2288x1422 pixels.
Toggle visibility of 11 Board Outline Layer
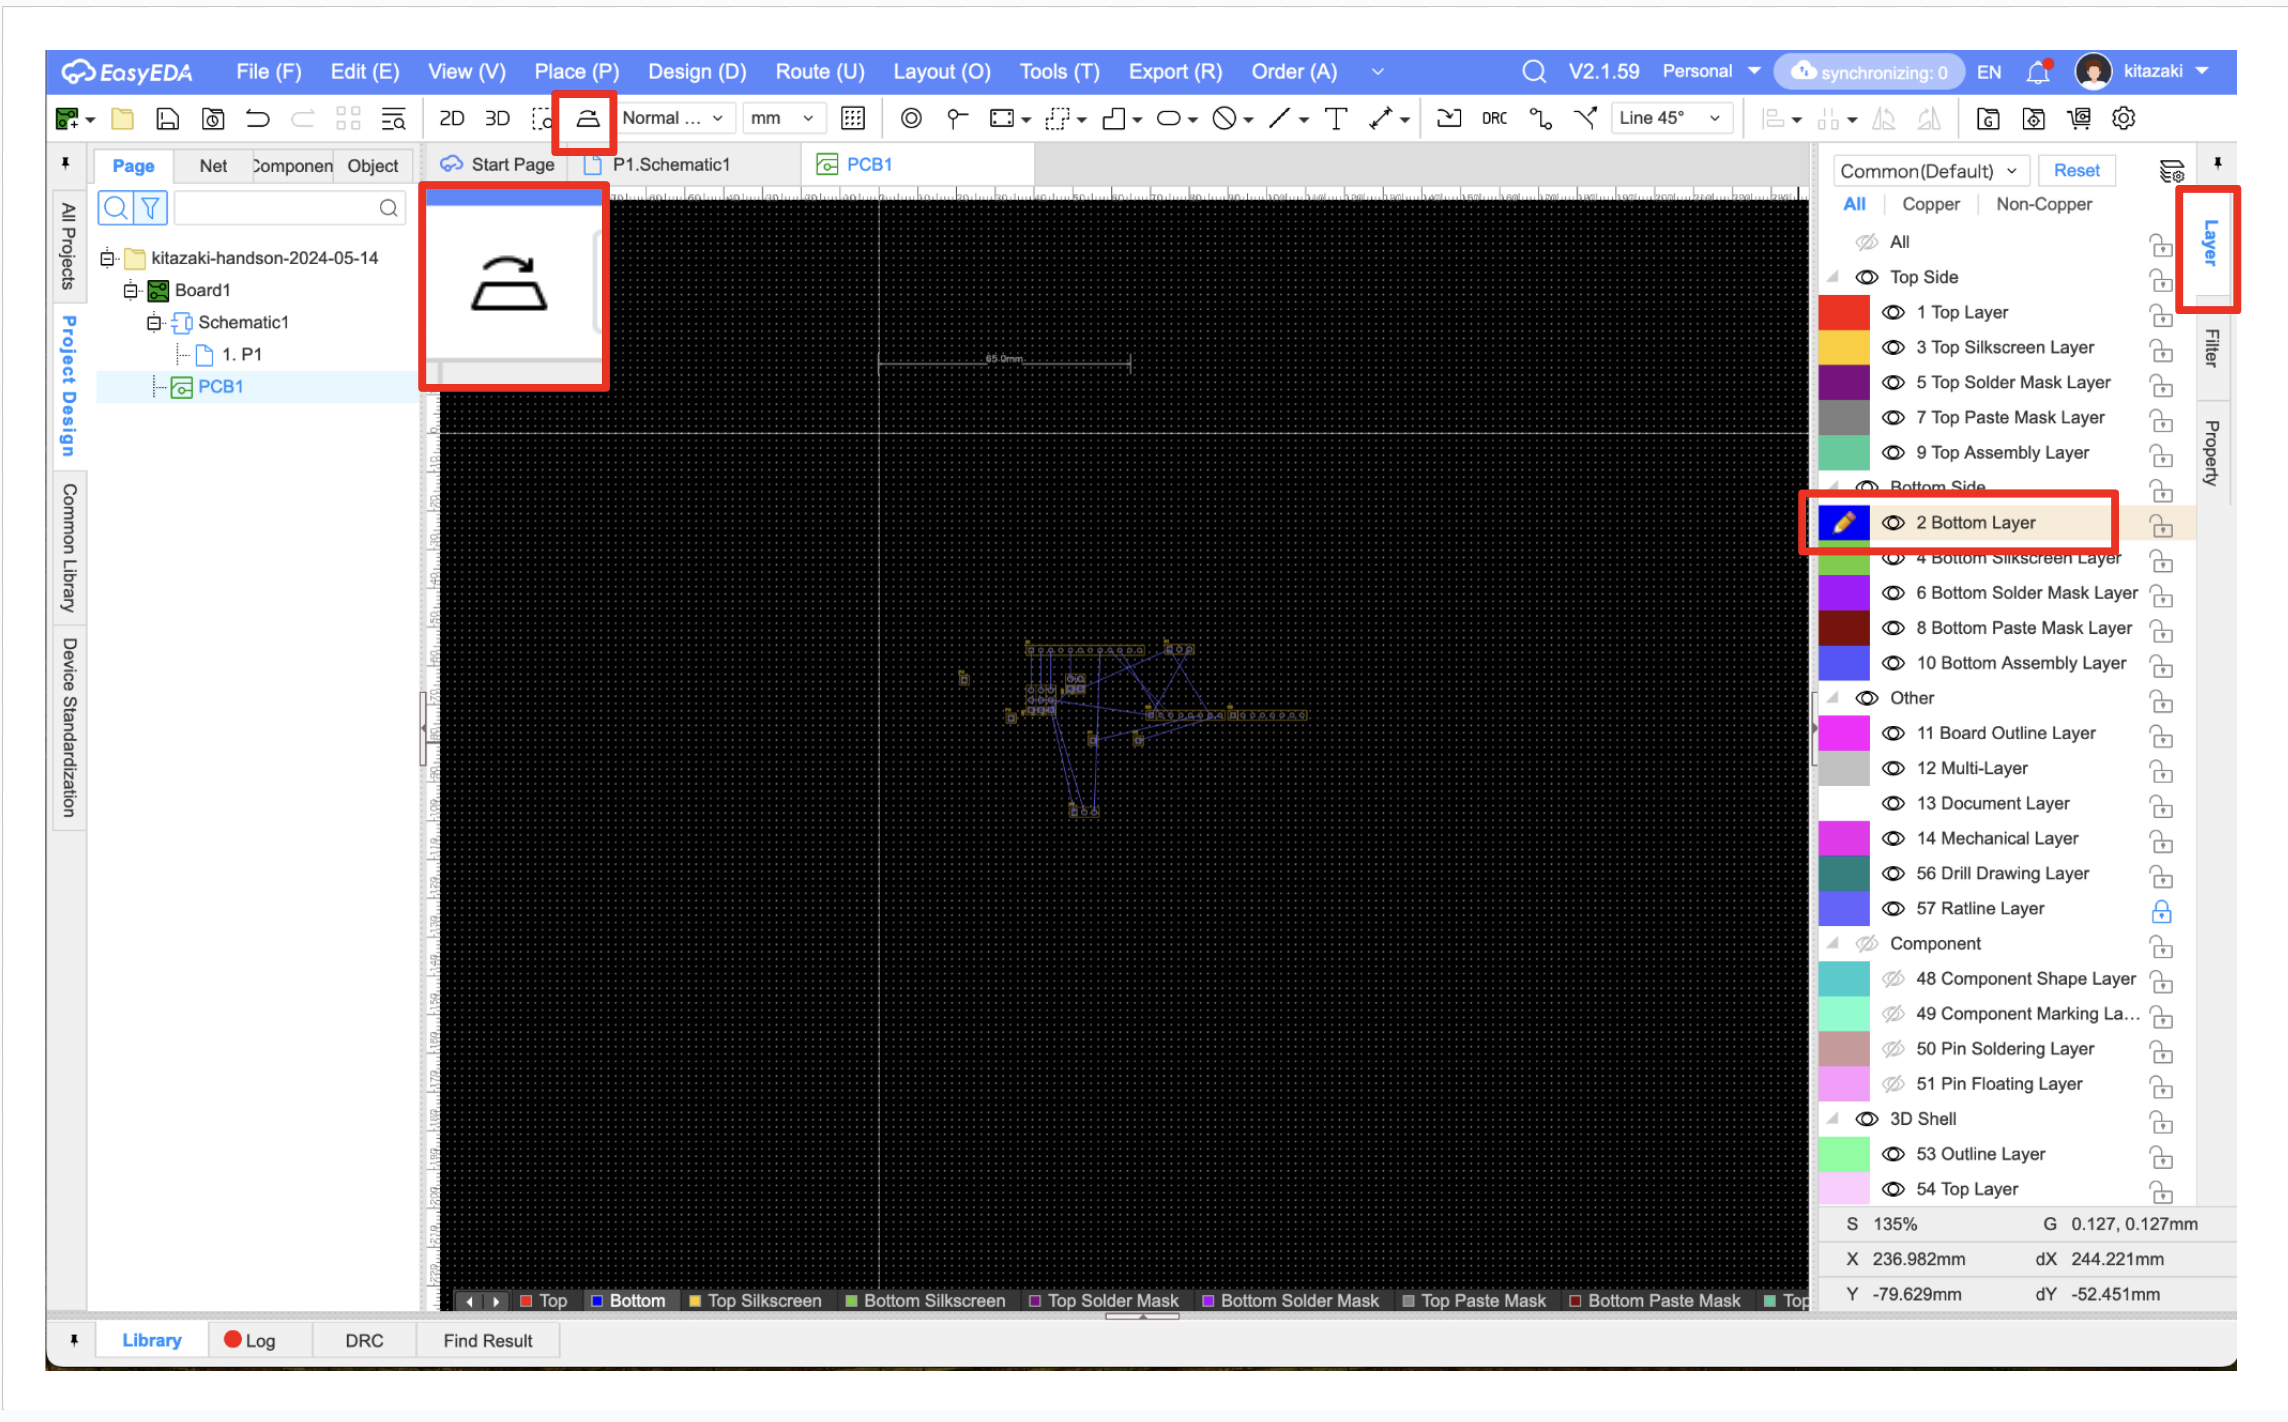(1893, 733)
